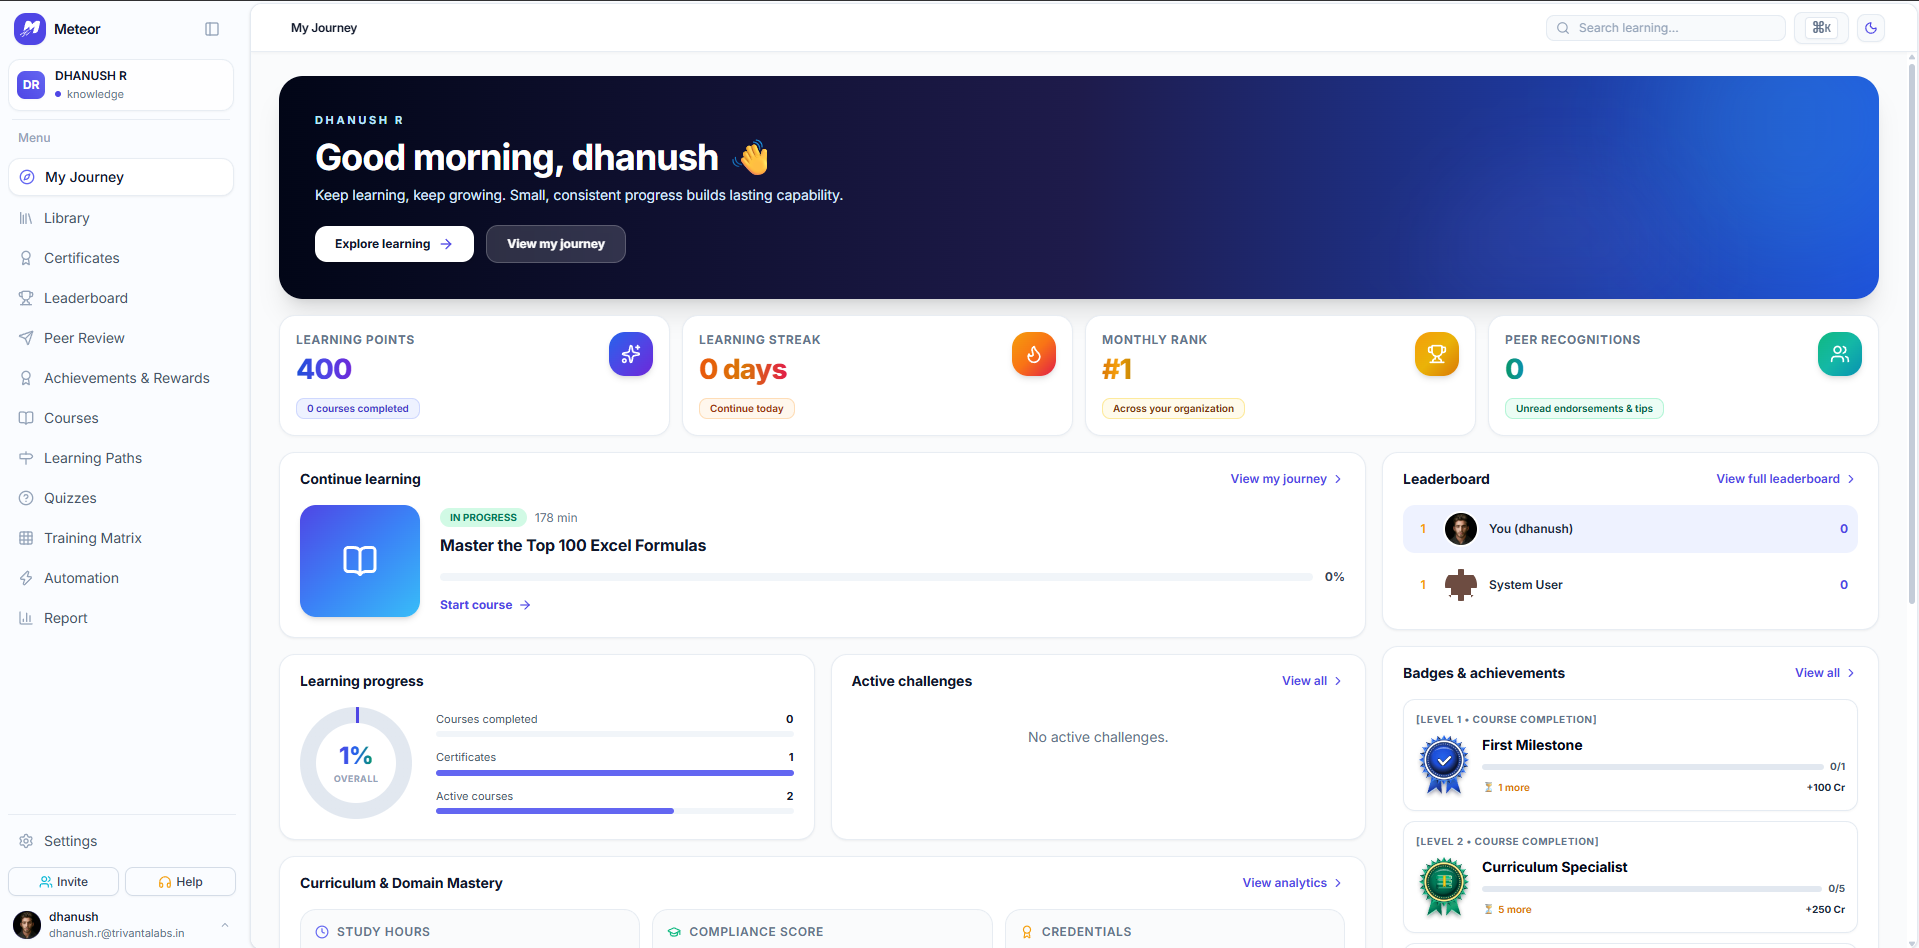This screenshot has width=1919, height=948.
Task: Click the Report chart icon
Action: pos(26,618)
